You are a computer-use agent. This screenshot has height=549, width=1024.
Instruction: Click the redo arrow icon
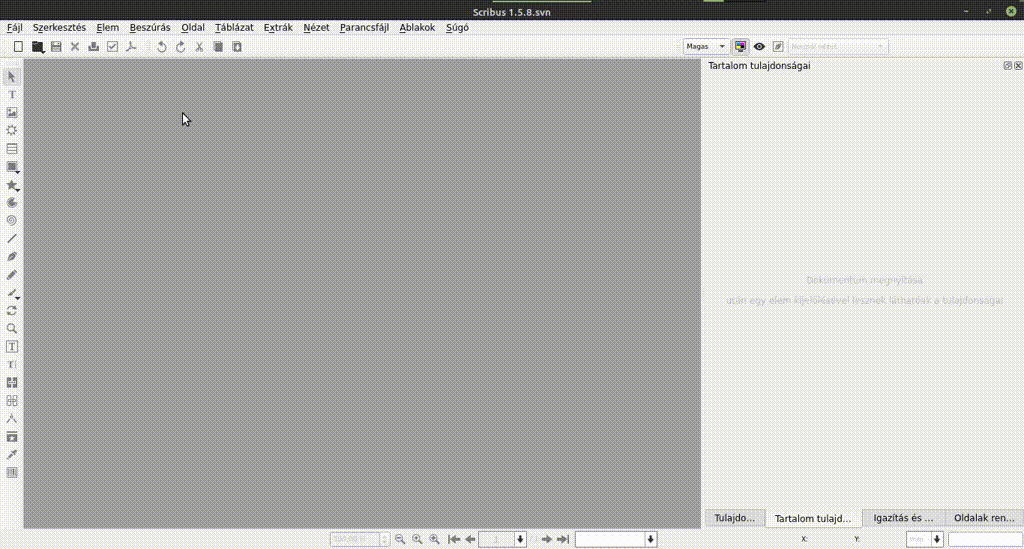[180, 46]
